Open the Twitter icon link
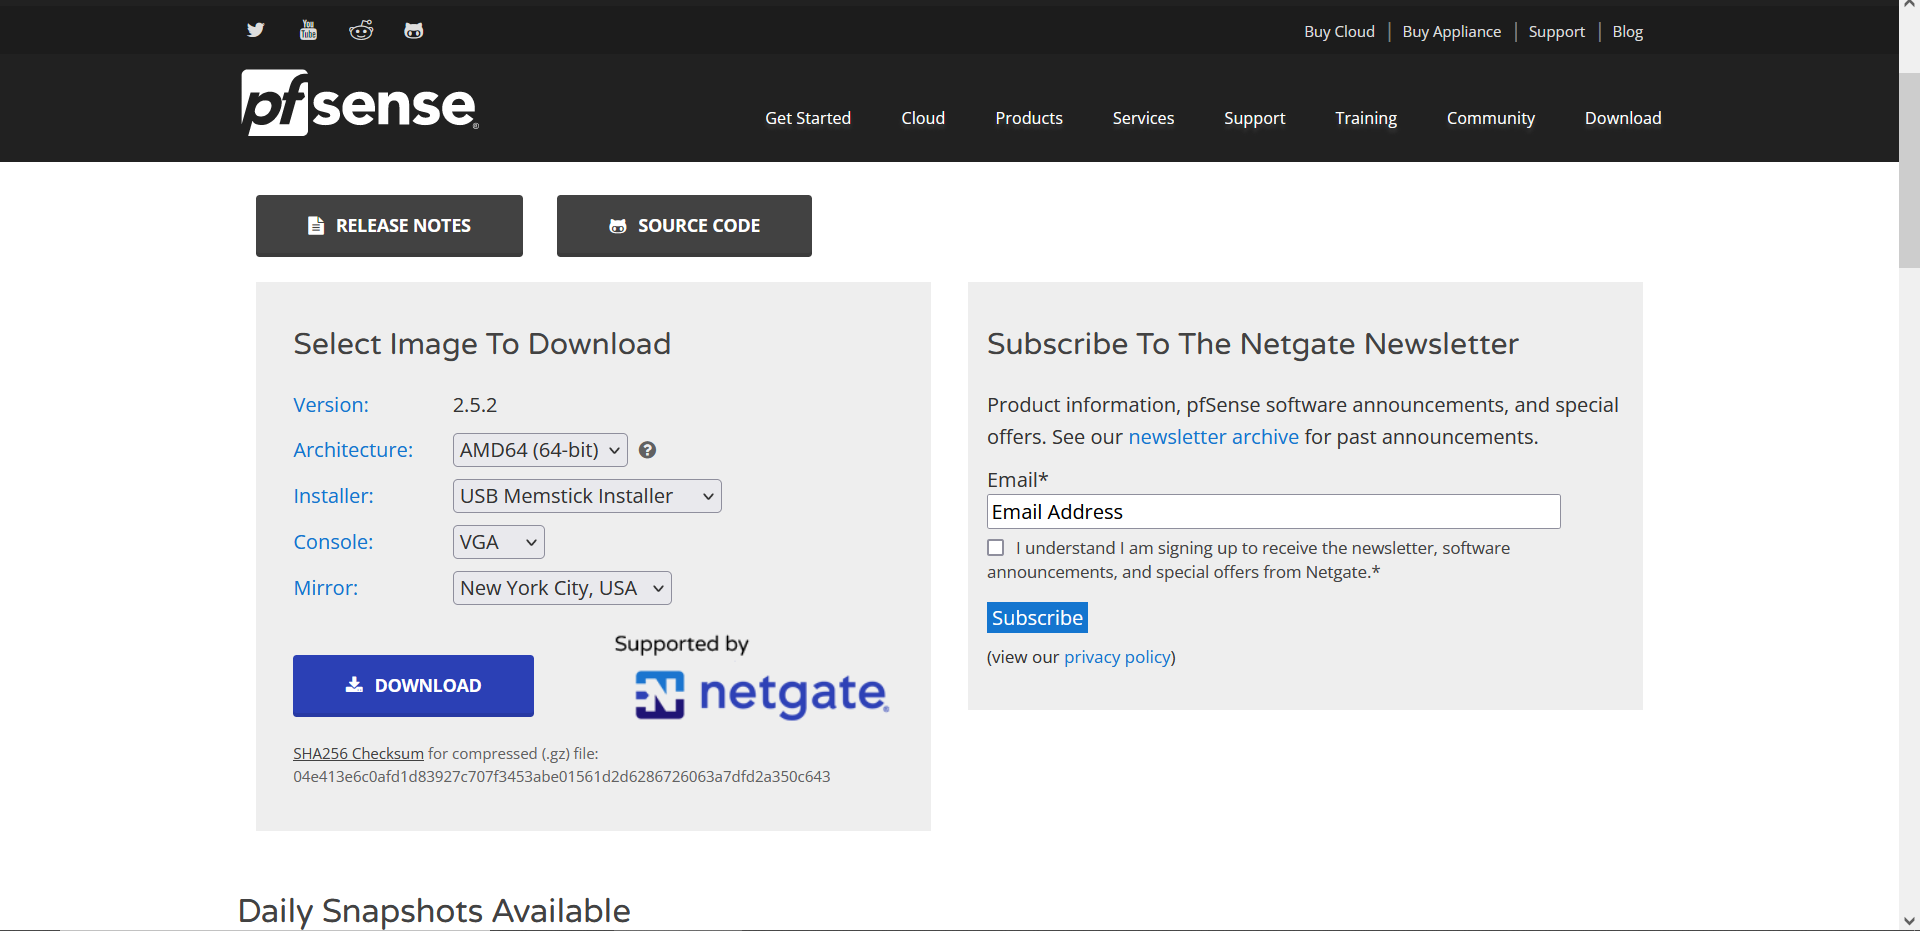The width and height of the screenshot is (1920, 931). 255,30
